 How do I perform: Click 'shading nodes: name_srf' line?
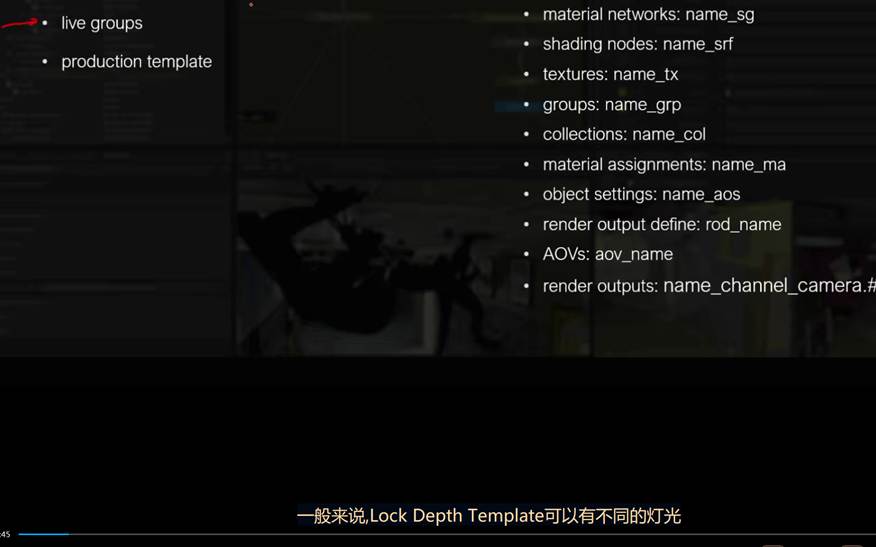(x=637, y=44)
